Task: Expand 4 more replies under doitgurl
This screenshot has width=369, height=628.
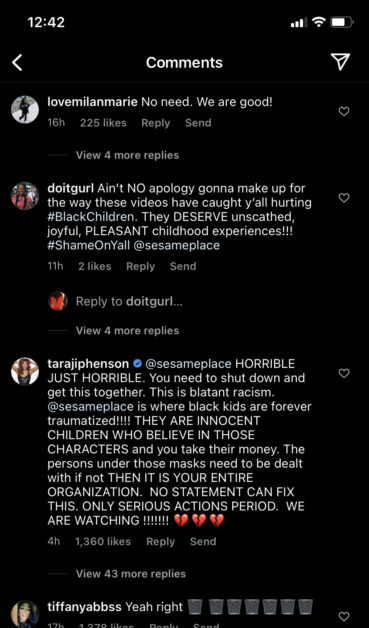Action: tap(127, 330)
